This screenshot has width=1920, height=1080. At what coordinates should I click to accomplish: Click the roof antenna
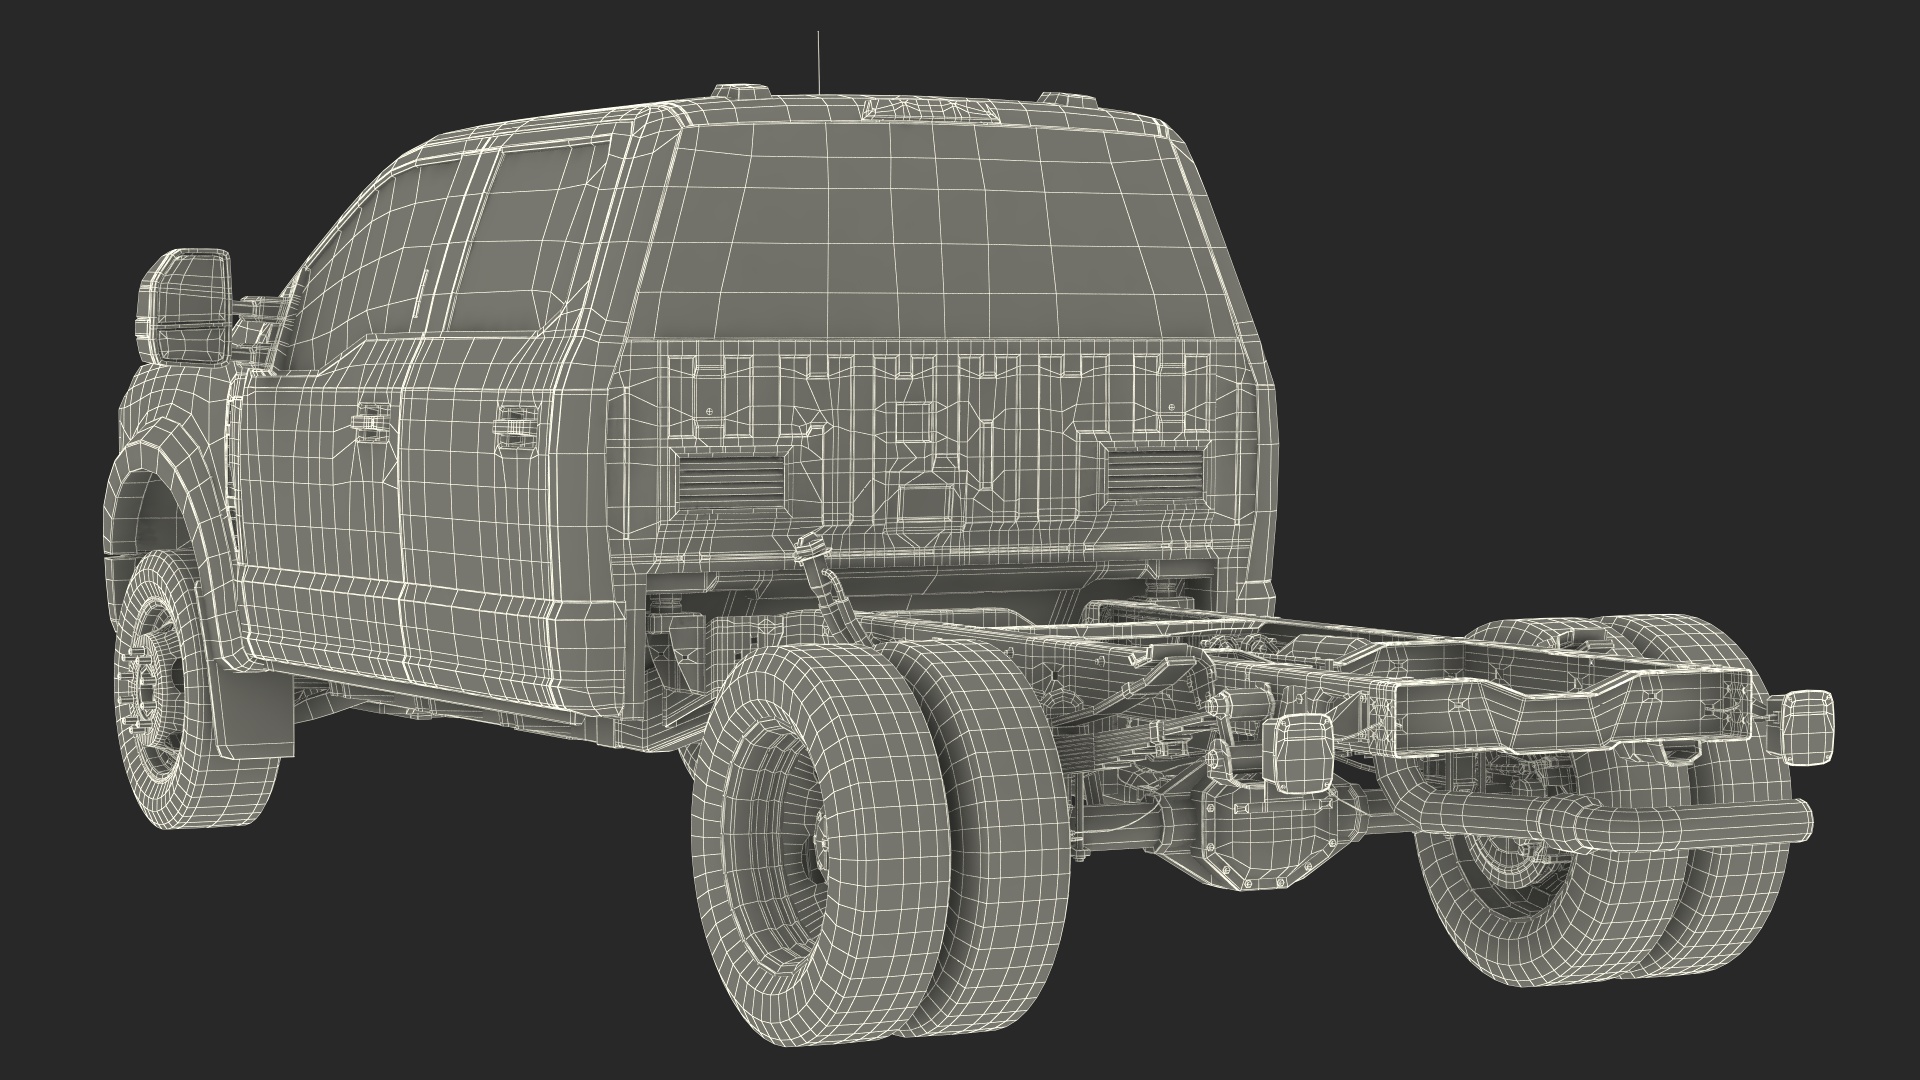pyautogui.click(x=819, y=60)
